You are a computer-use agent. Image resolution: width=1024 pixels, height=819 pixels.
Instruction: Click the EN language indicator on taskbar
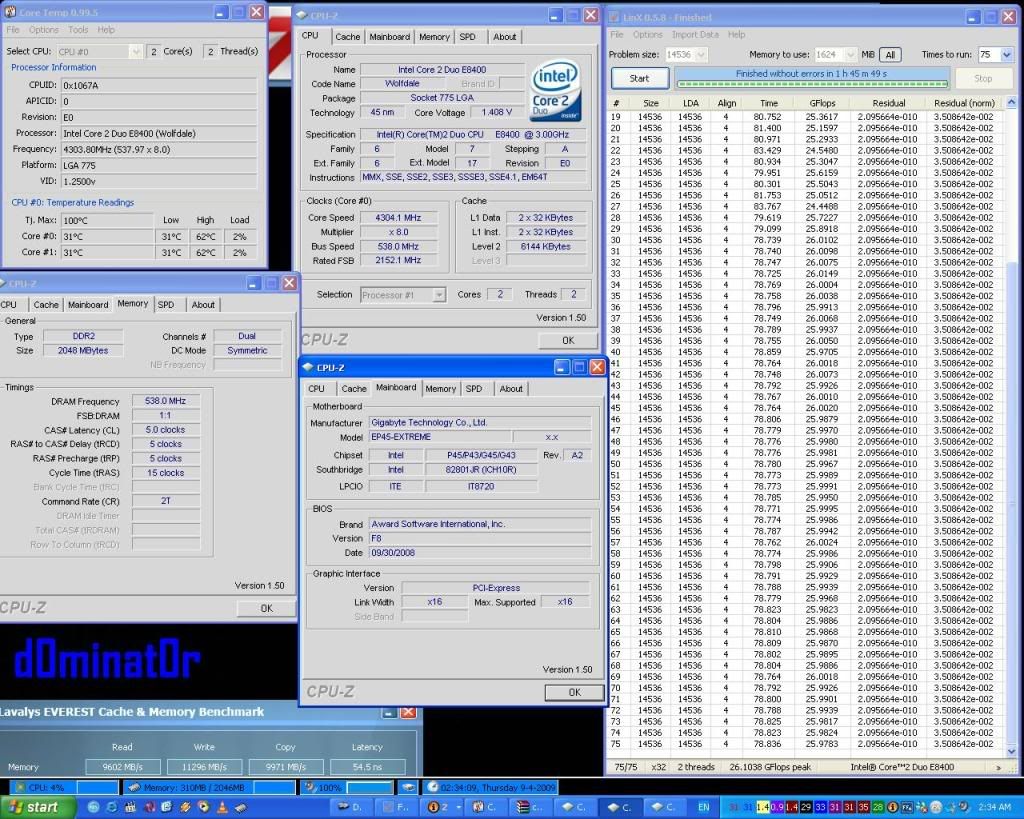coord(703,807)
